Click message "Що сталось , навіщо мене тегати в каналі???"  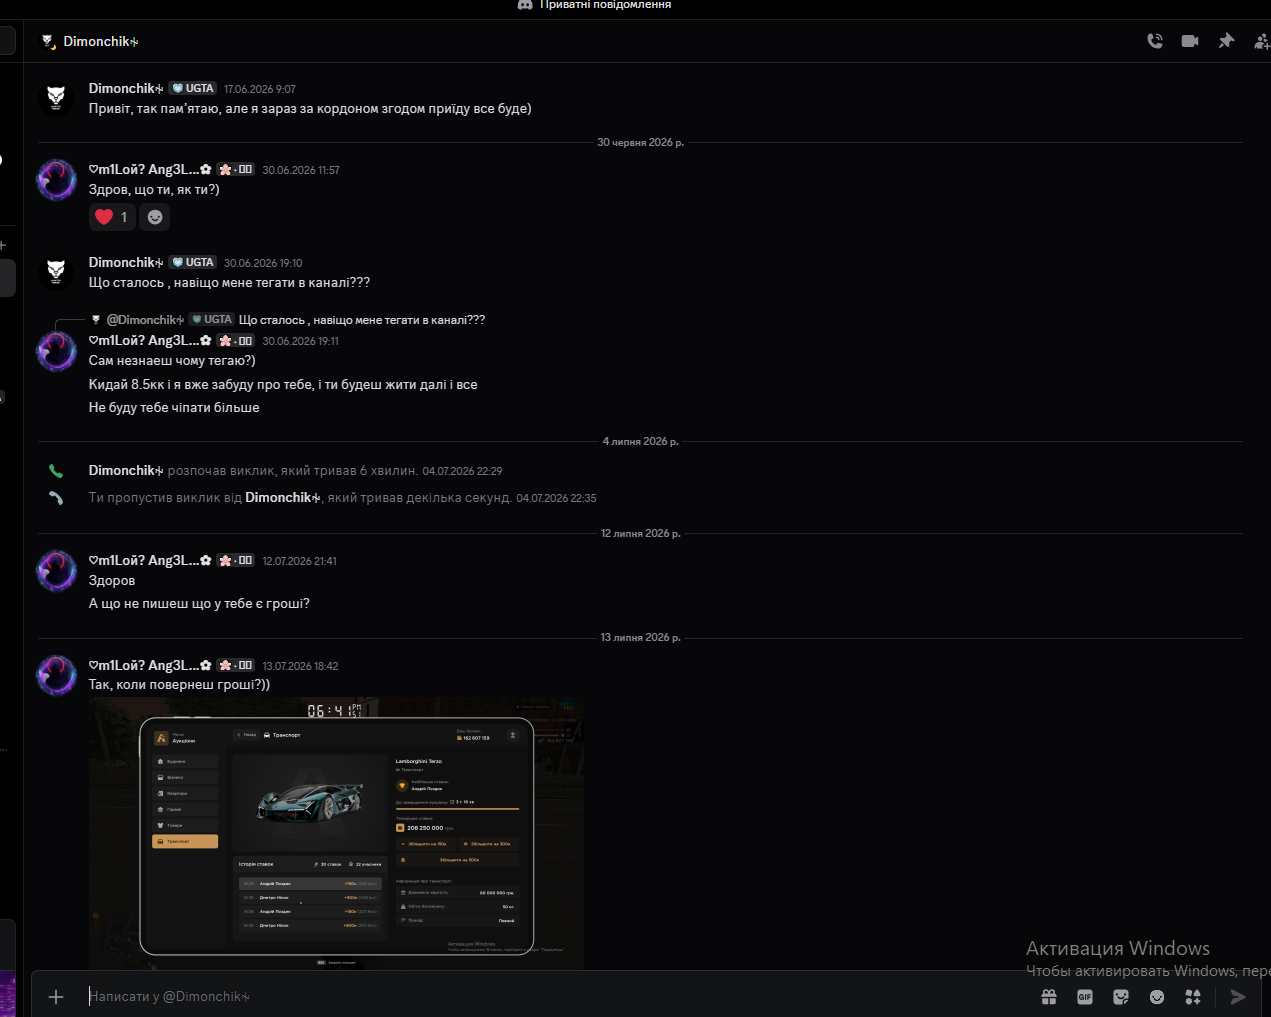point(229,283)
